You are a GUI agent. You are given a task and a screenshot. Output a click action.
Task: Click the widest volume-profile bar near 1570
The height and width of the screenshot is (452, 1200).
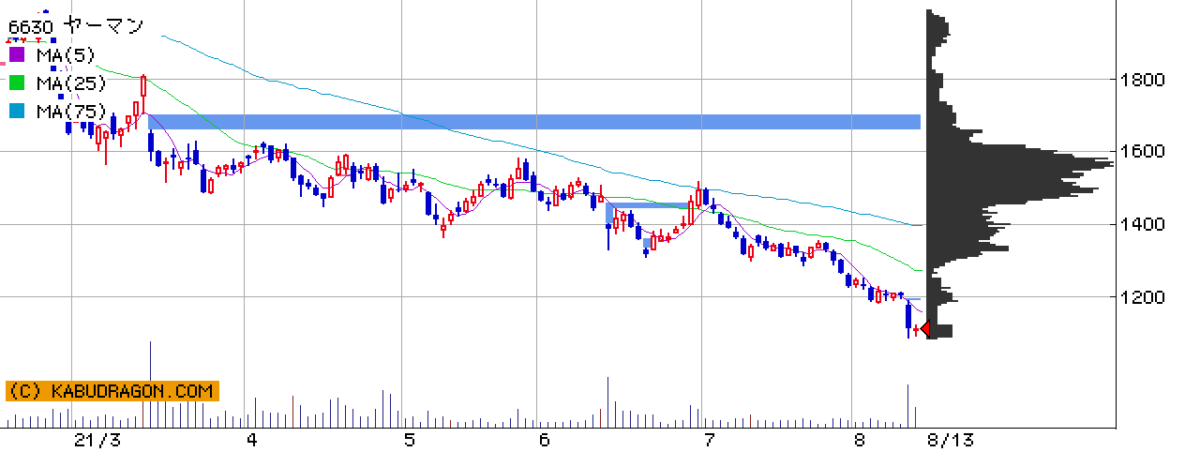1020,164
